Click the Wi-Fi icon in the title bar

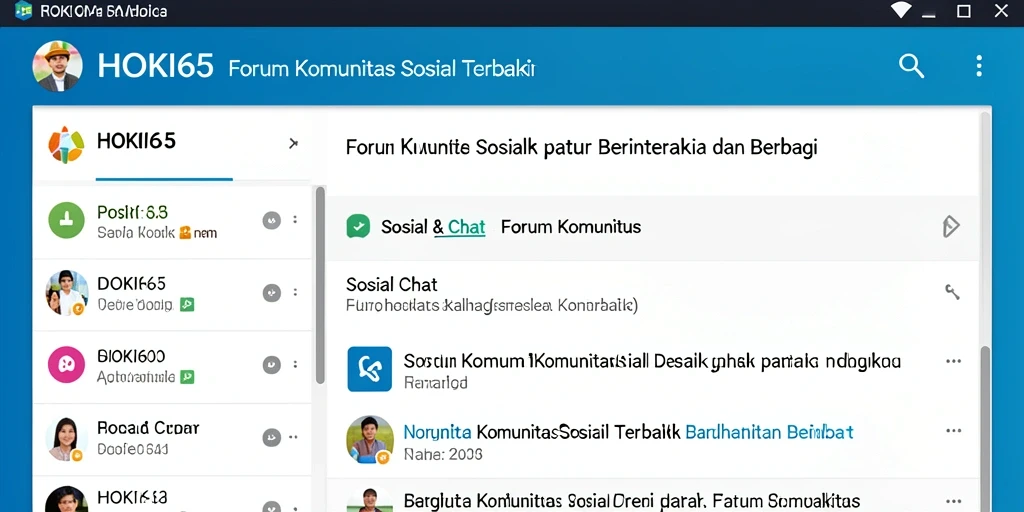click(901, 10)
